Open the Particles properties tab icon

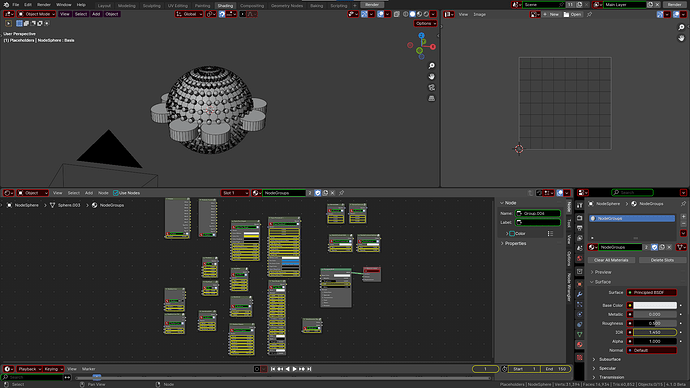pos(580,304)
